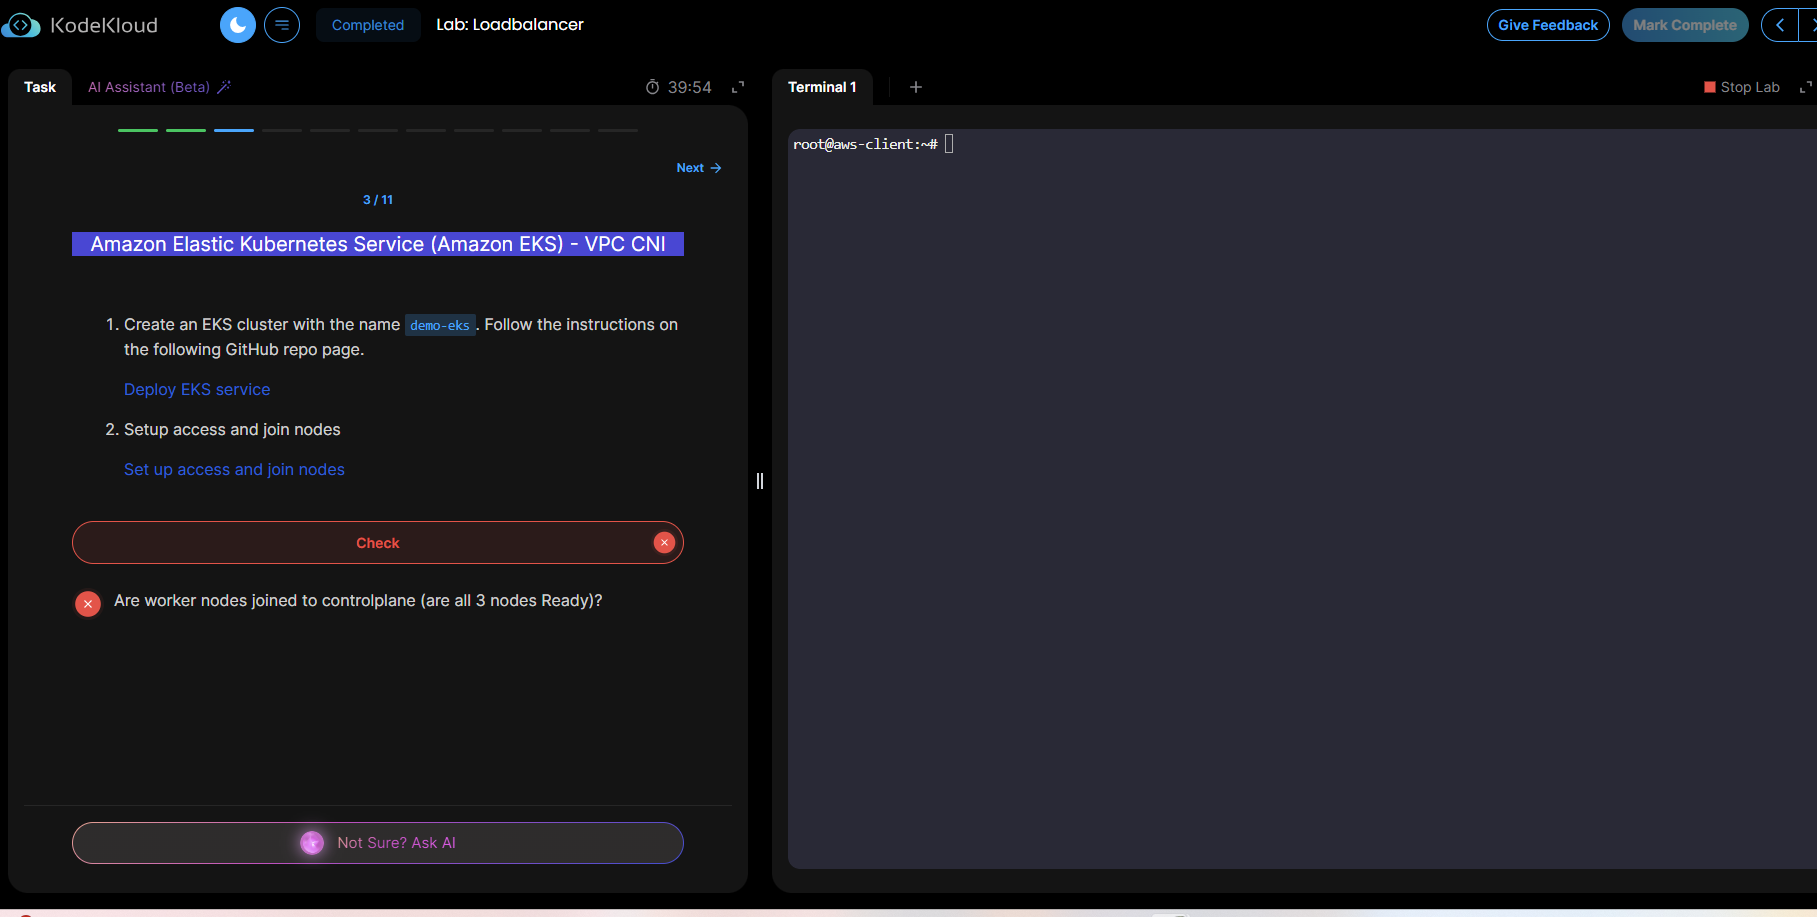Click the demo-eks code label
Screen dimensions: 1817x917
click(440, 325)
